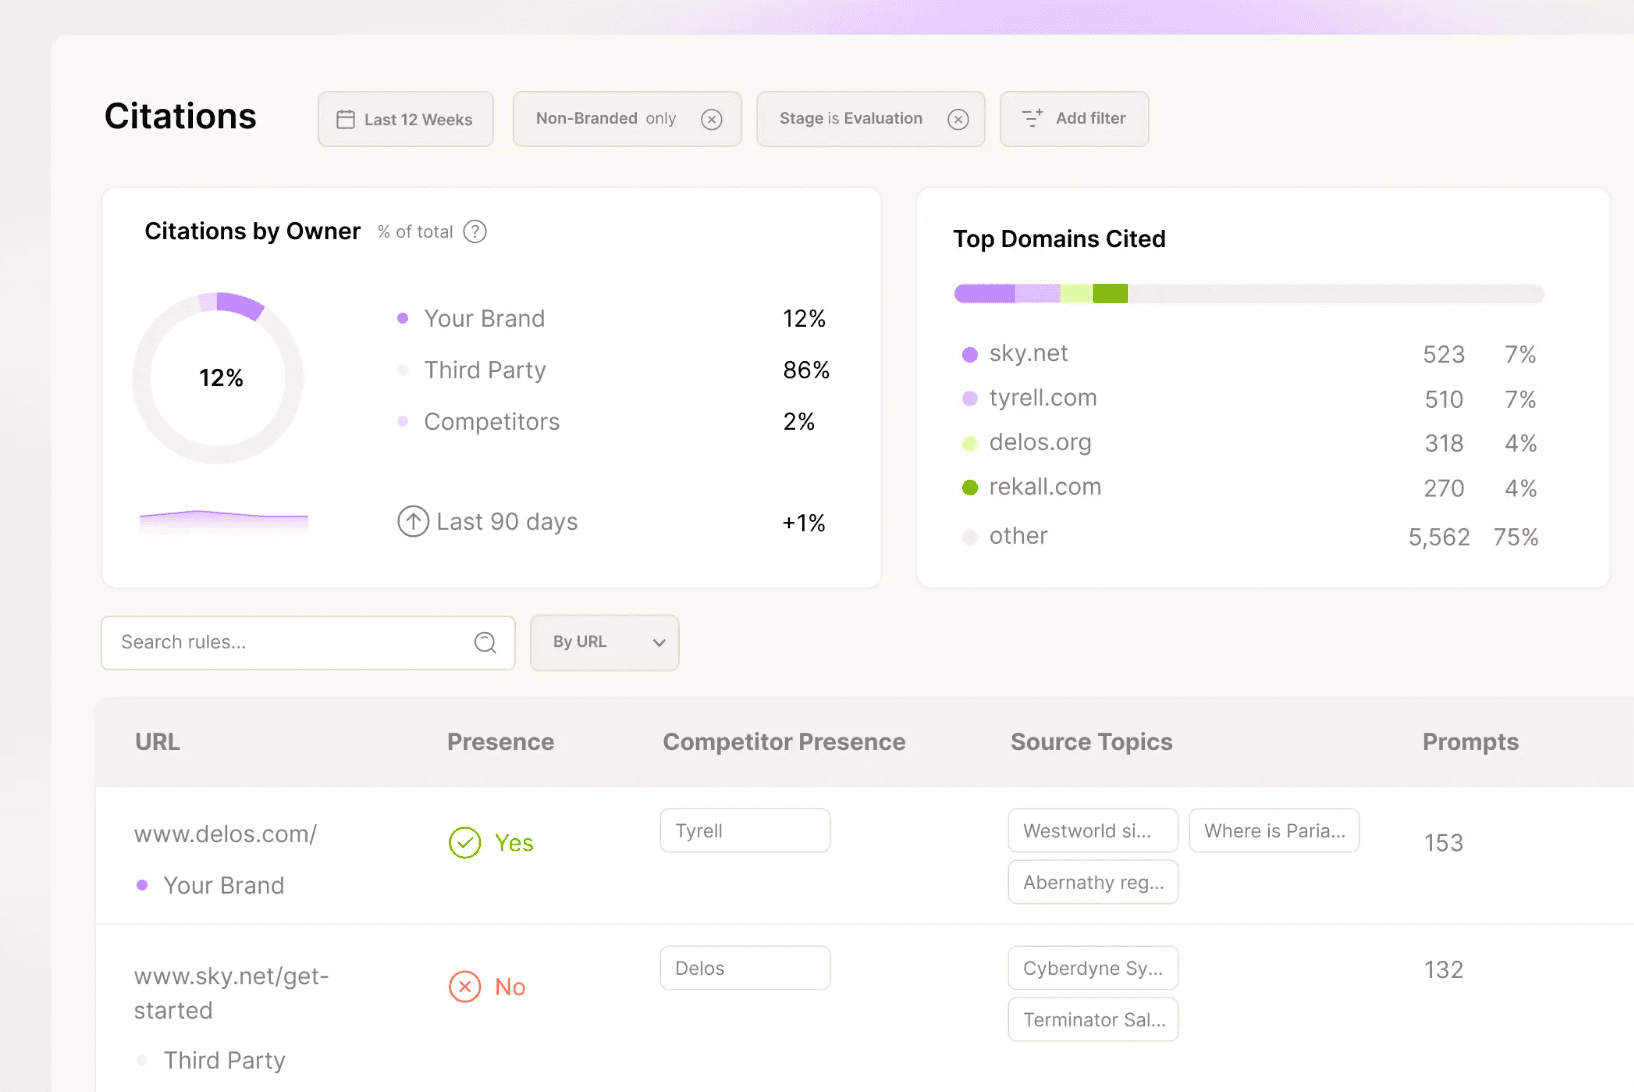
Task: Click the Tyrell competitor tag
Action: tap(745, 831)
